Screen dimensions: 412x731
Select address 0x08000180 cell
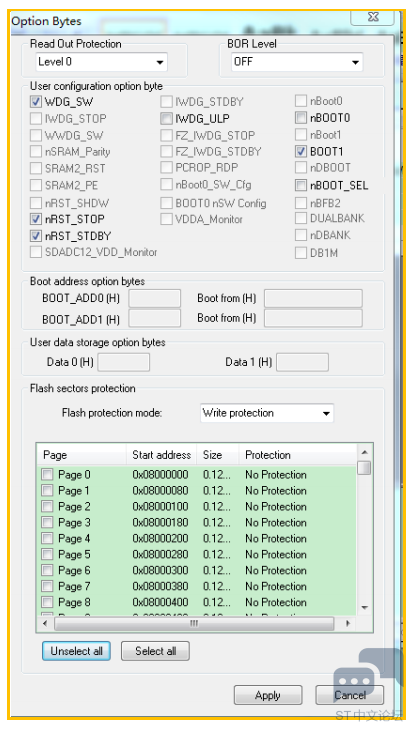(160, 522)
